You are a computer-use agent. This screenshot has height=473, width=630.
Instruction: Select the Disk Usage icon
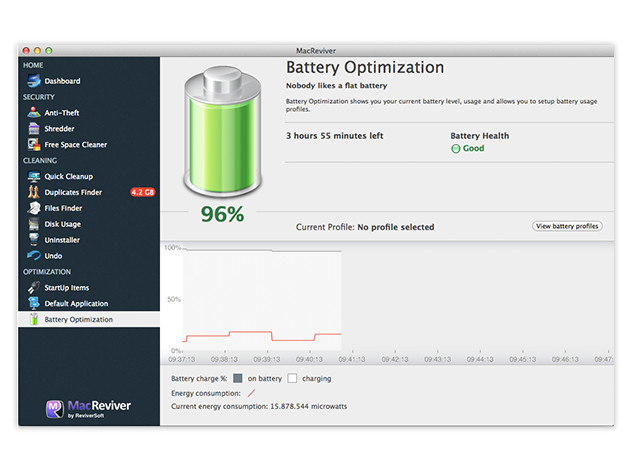[34, 224]
